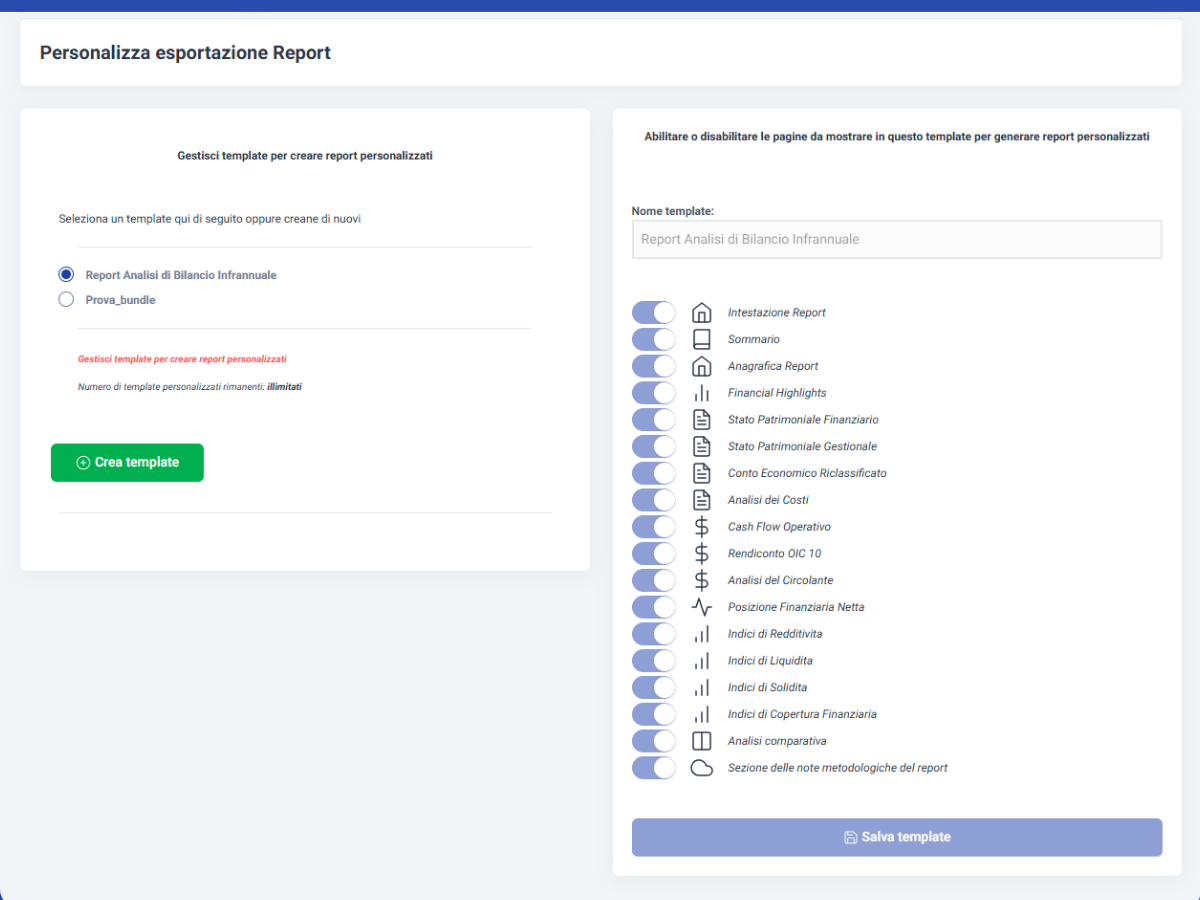The width and height of the screenshot is (1200, 900).
Task: Click the book icon beside Sommario
Action: click(x=702, y=339)
